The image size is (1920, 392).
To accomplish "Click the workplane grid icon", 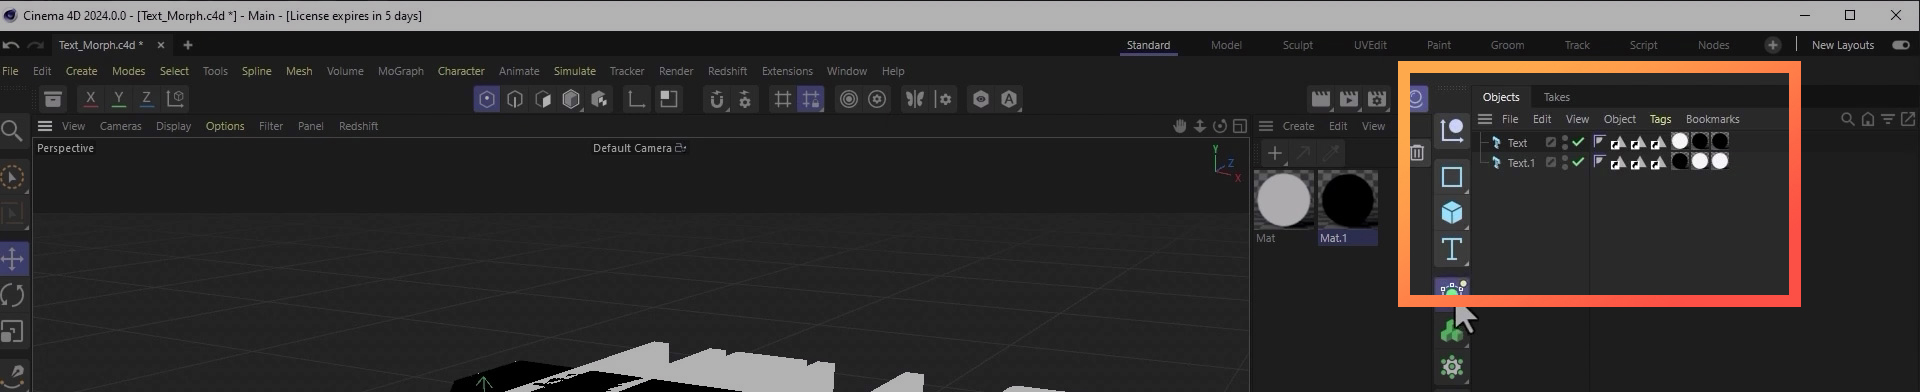I will click(x=783, y=99).
